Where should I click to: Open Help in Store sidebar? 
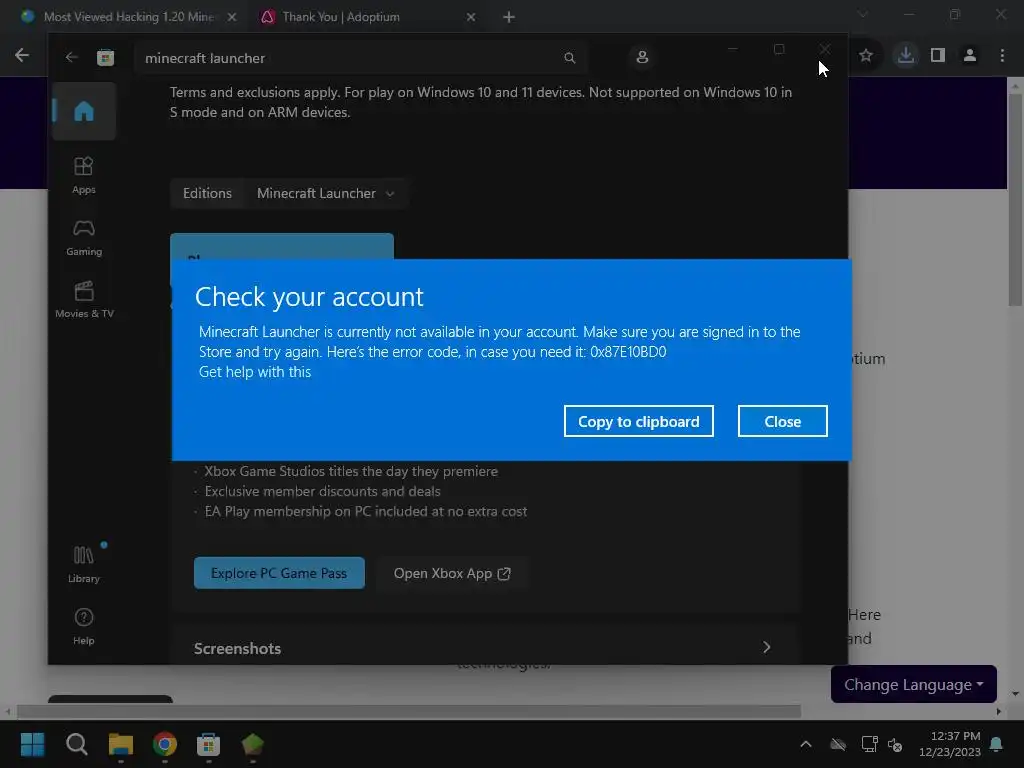coord(84,626)
